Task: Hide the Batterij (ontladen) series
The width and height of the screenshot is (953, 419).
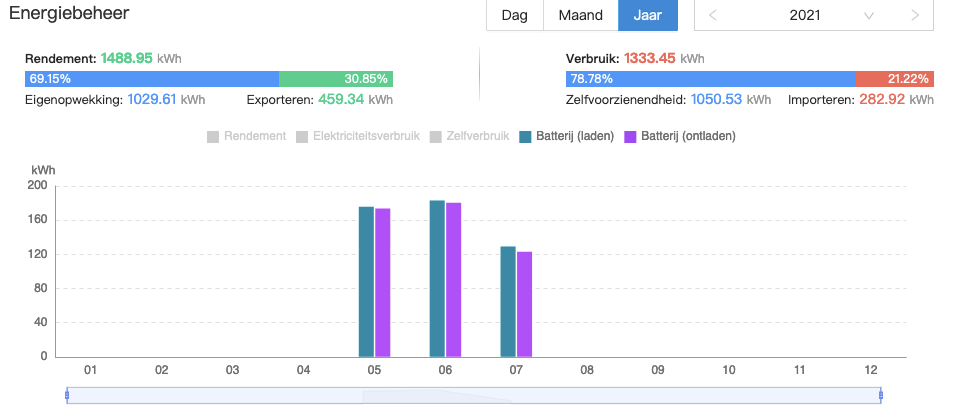Action: pyautogui.click(x=679, y=136)
